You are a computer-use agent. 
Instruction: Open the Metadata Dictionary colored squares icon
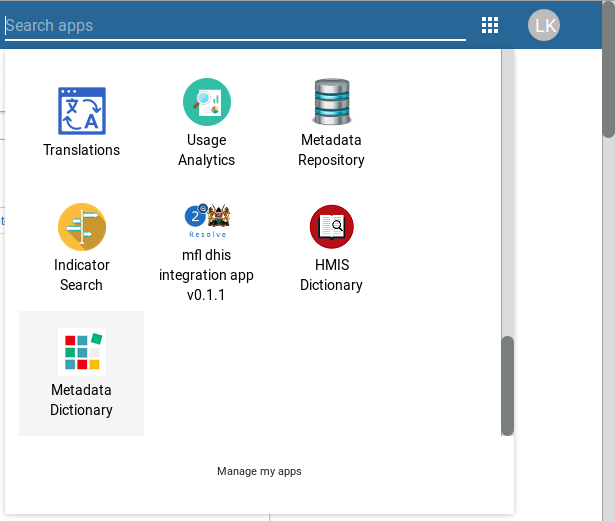tap(82, 352)
